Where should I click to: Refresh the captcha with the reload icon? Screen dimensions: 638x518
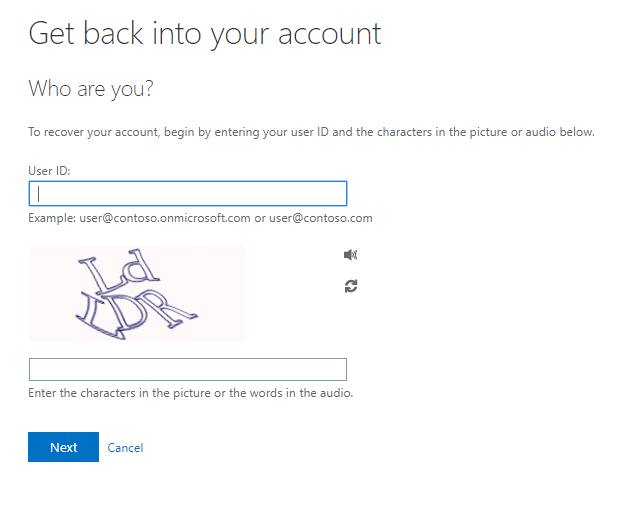(350, 286)
